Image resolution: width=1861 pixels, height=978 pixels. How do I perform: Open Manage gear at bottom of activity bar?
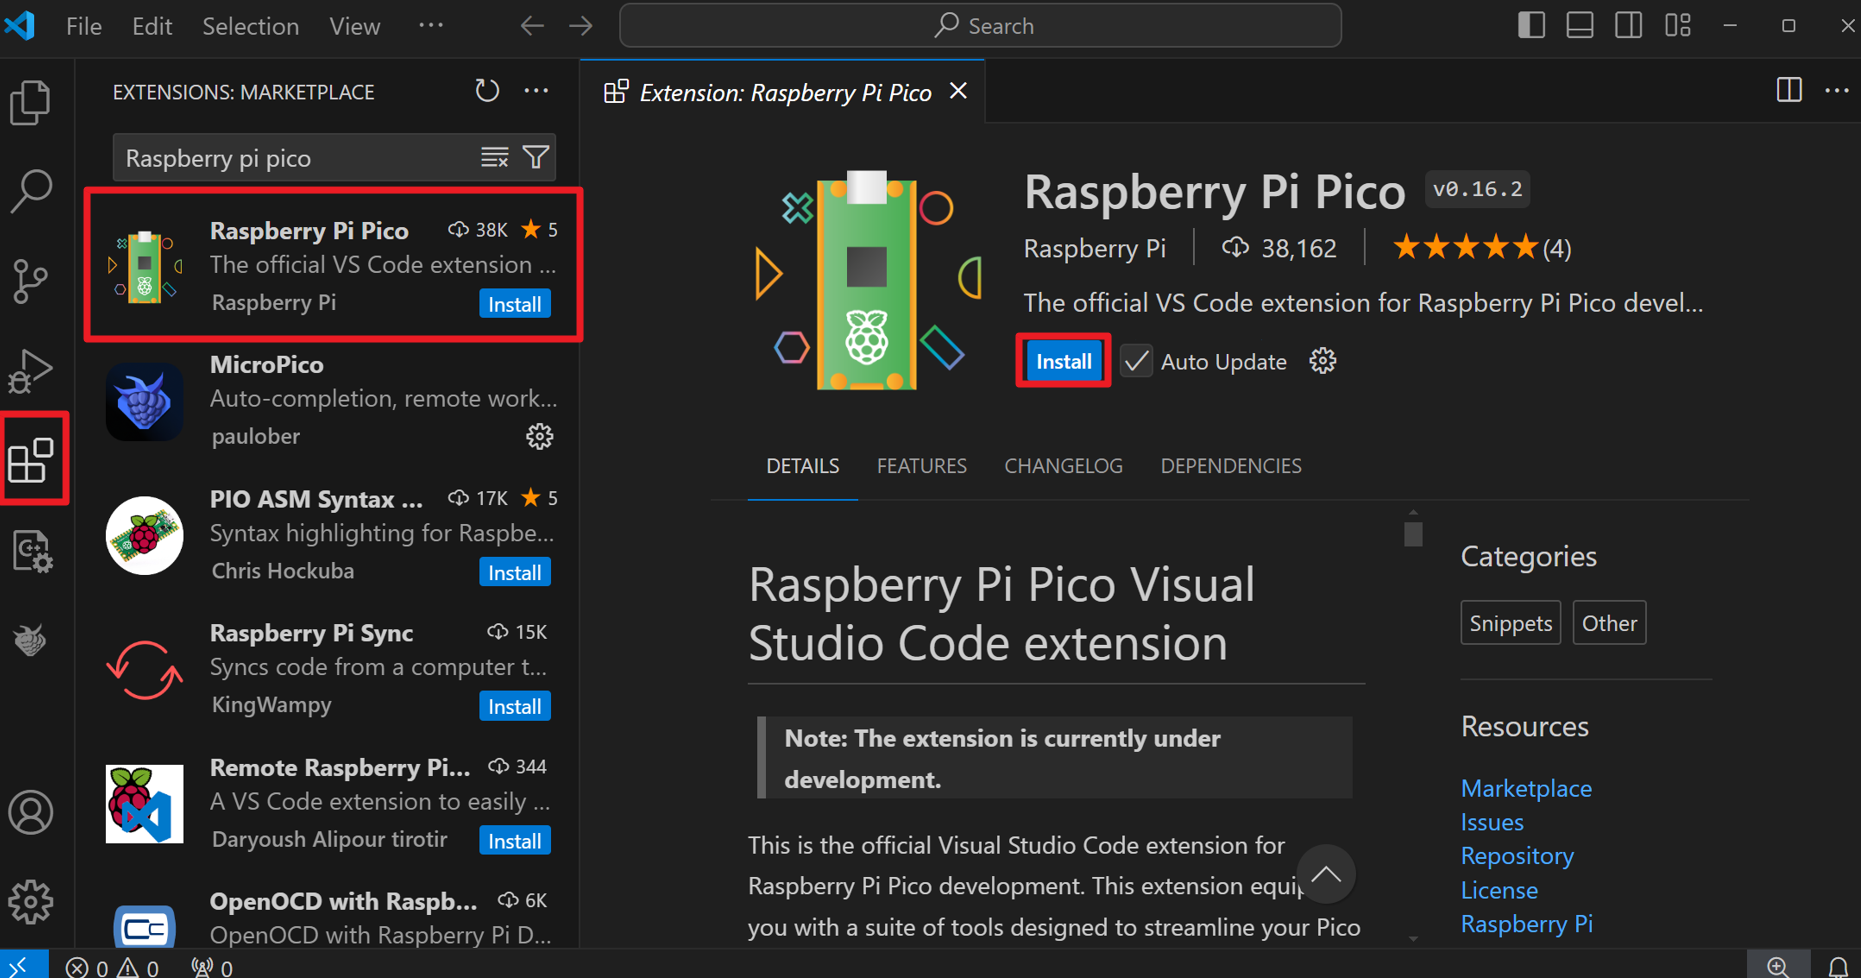point(31,902)
